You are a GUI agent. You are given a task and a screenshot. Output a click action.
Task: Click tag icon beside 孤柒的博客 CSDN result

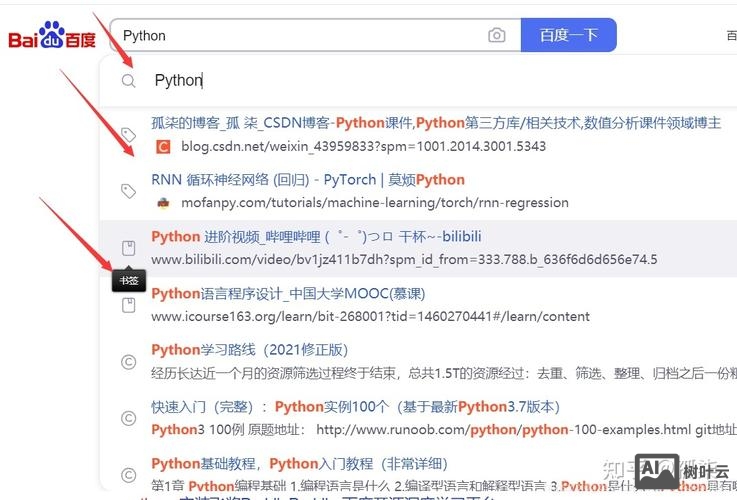(x=128, y=135)
